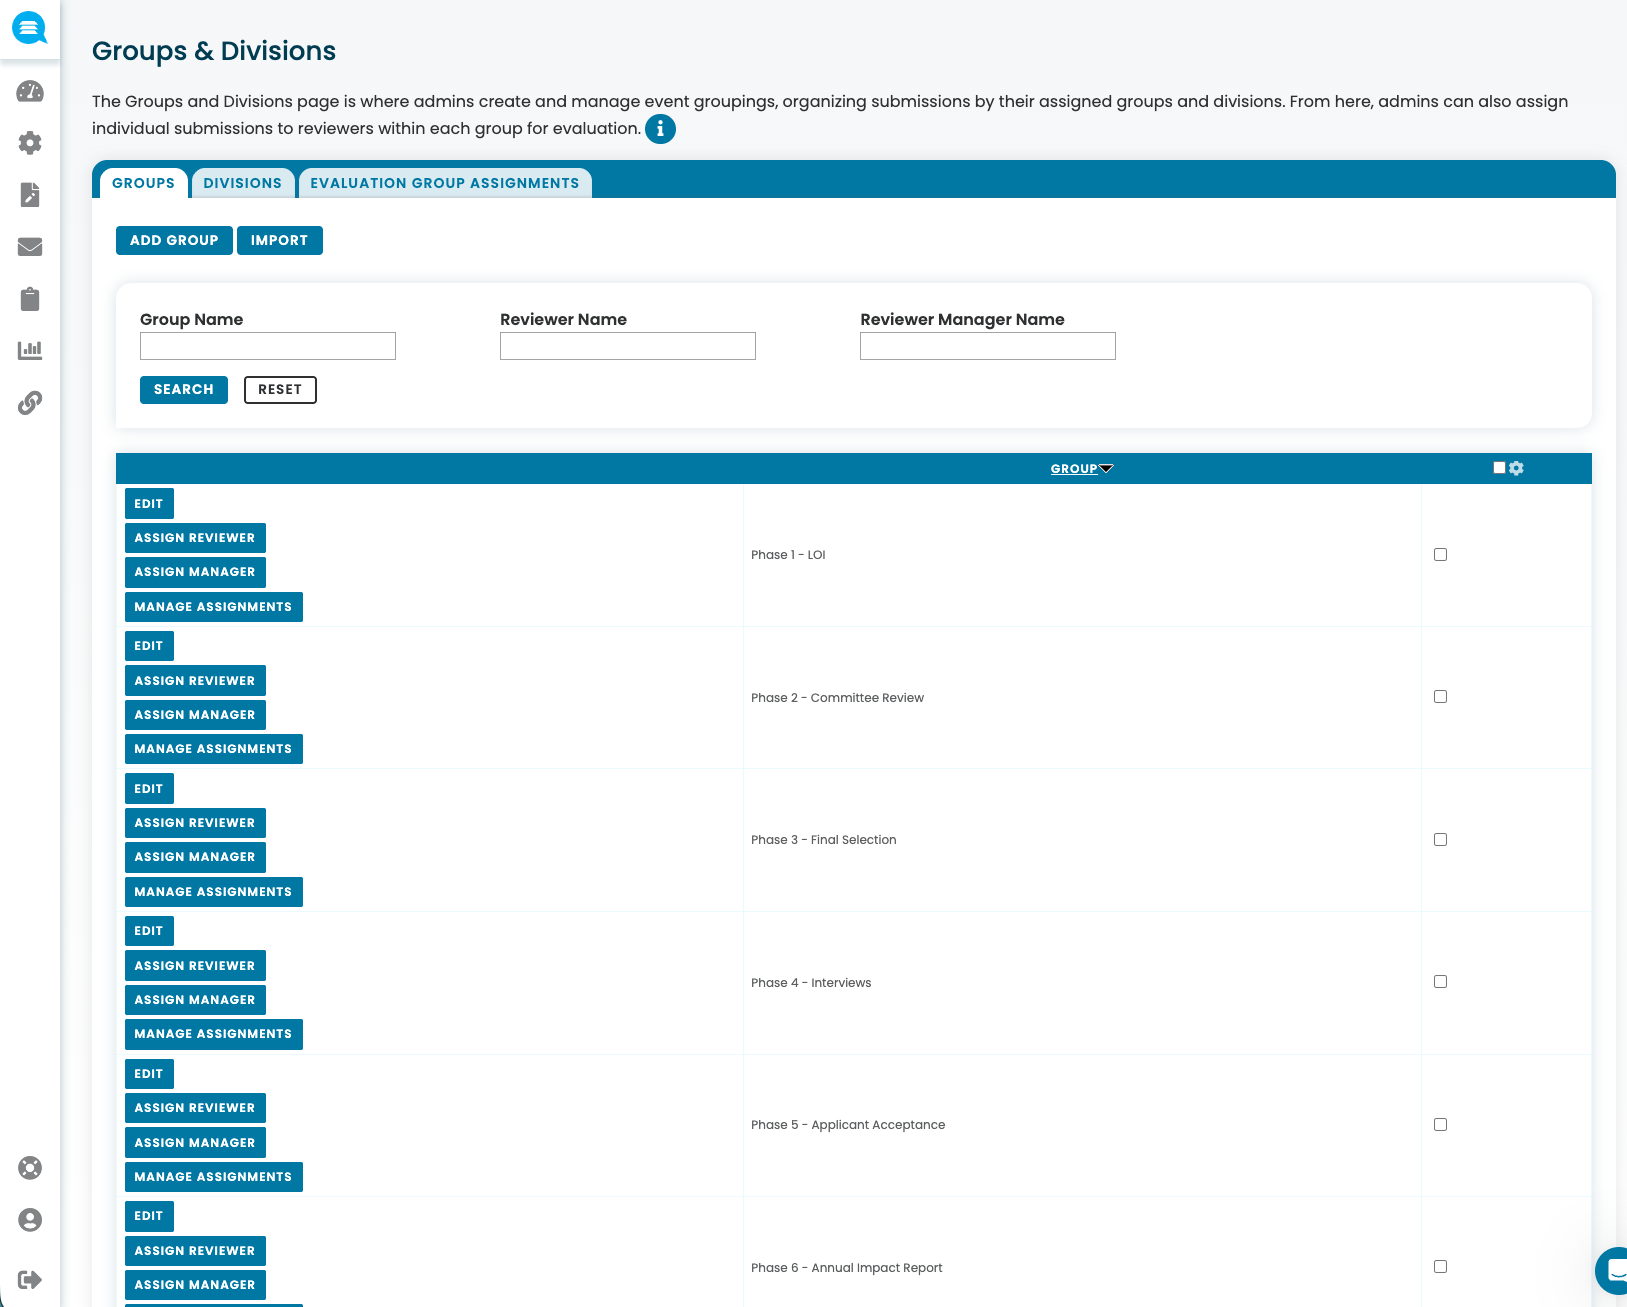Click inside the Group Name search field
Viewport: 1627px width, 1307px height.
point(267,345)
